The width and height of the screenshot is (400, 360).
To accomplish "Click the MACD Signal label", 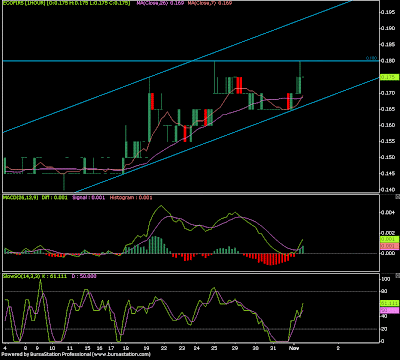I will pos(89,197).
